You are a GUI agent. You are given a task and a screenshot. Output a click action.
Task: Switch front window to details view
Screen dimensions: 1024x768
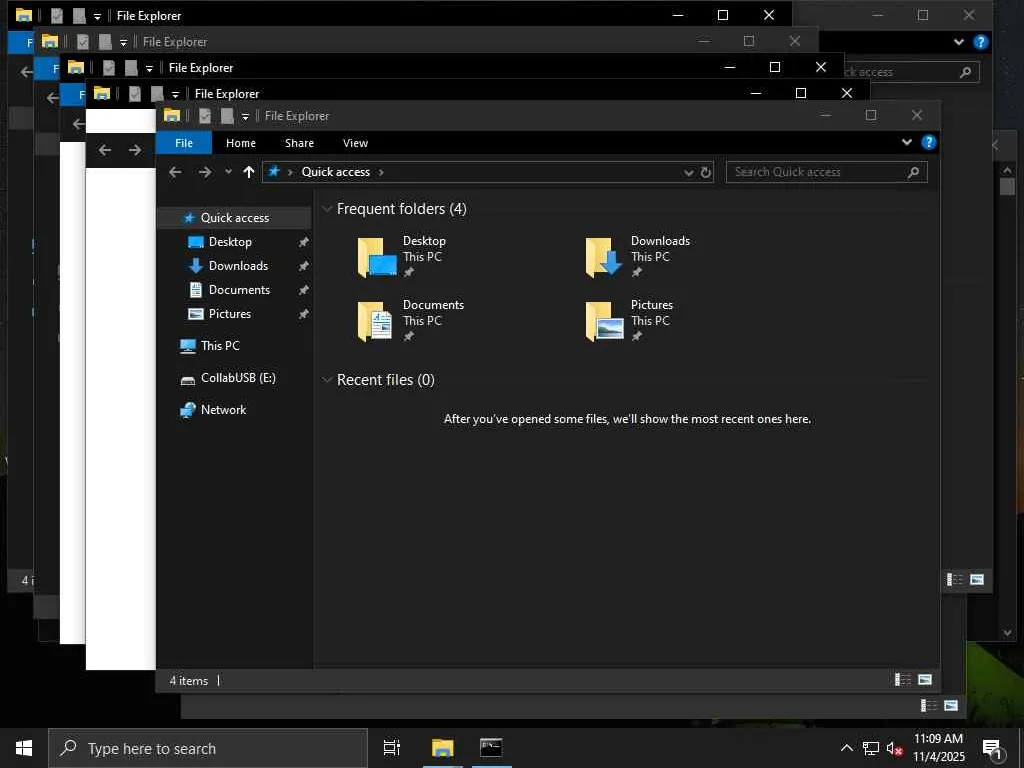[903, 680]
